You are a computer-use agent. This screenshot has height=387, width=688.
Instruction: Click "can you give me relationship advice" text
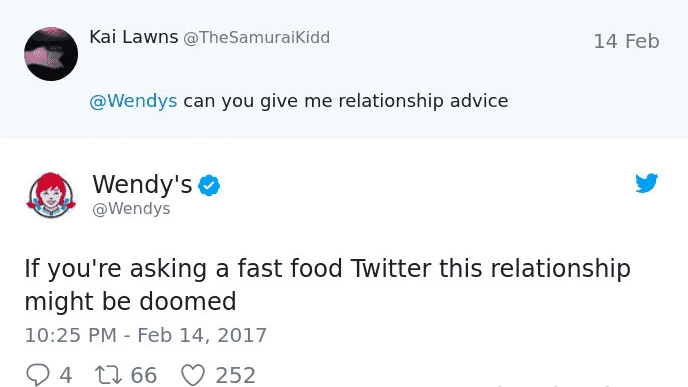(346, 101)
